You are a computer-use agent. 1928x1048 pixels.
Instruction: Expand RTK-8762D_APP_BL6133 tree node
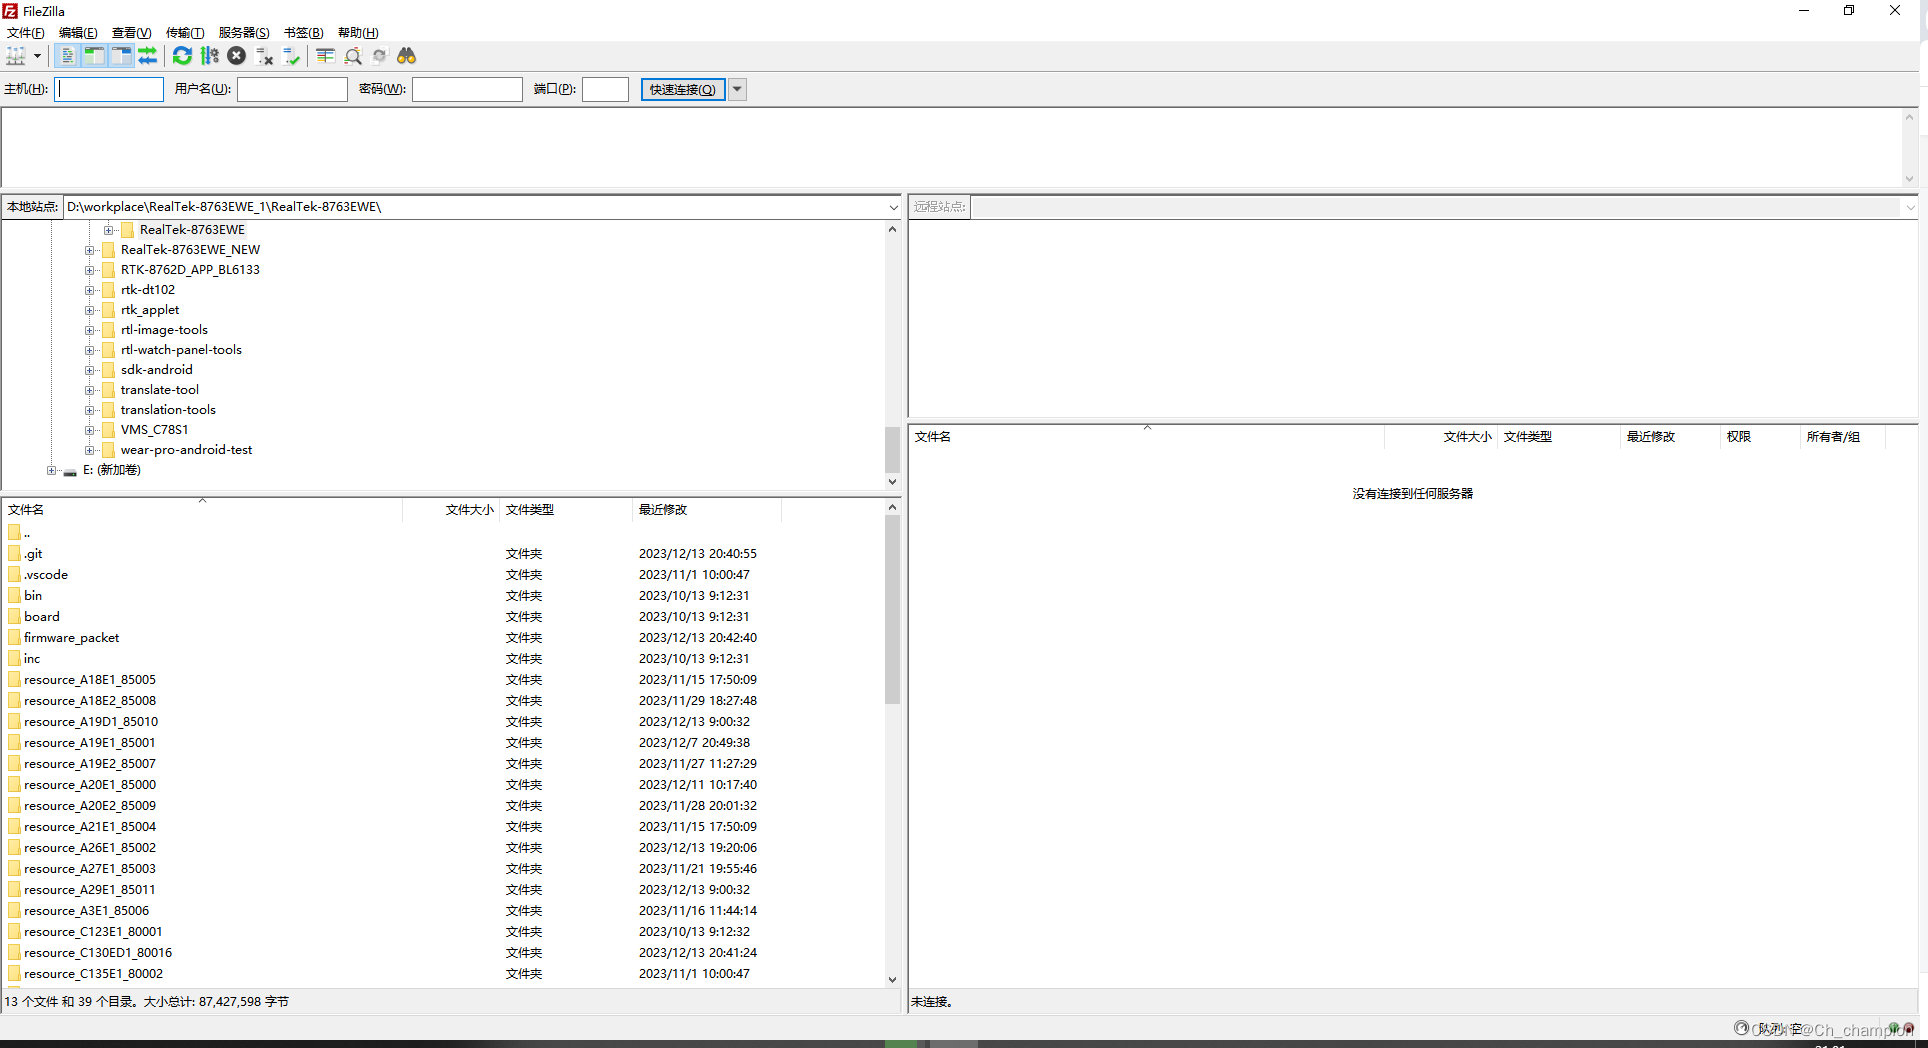point(90,270)
